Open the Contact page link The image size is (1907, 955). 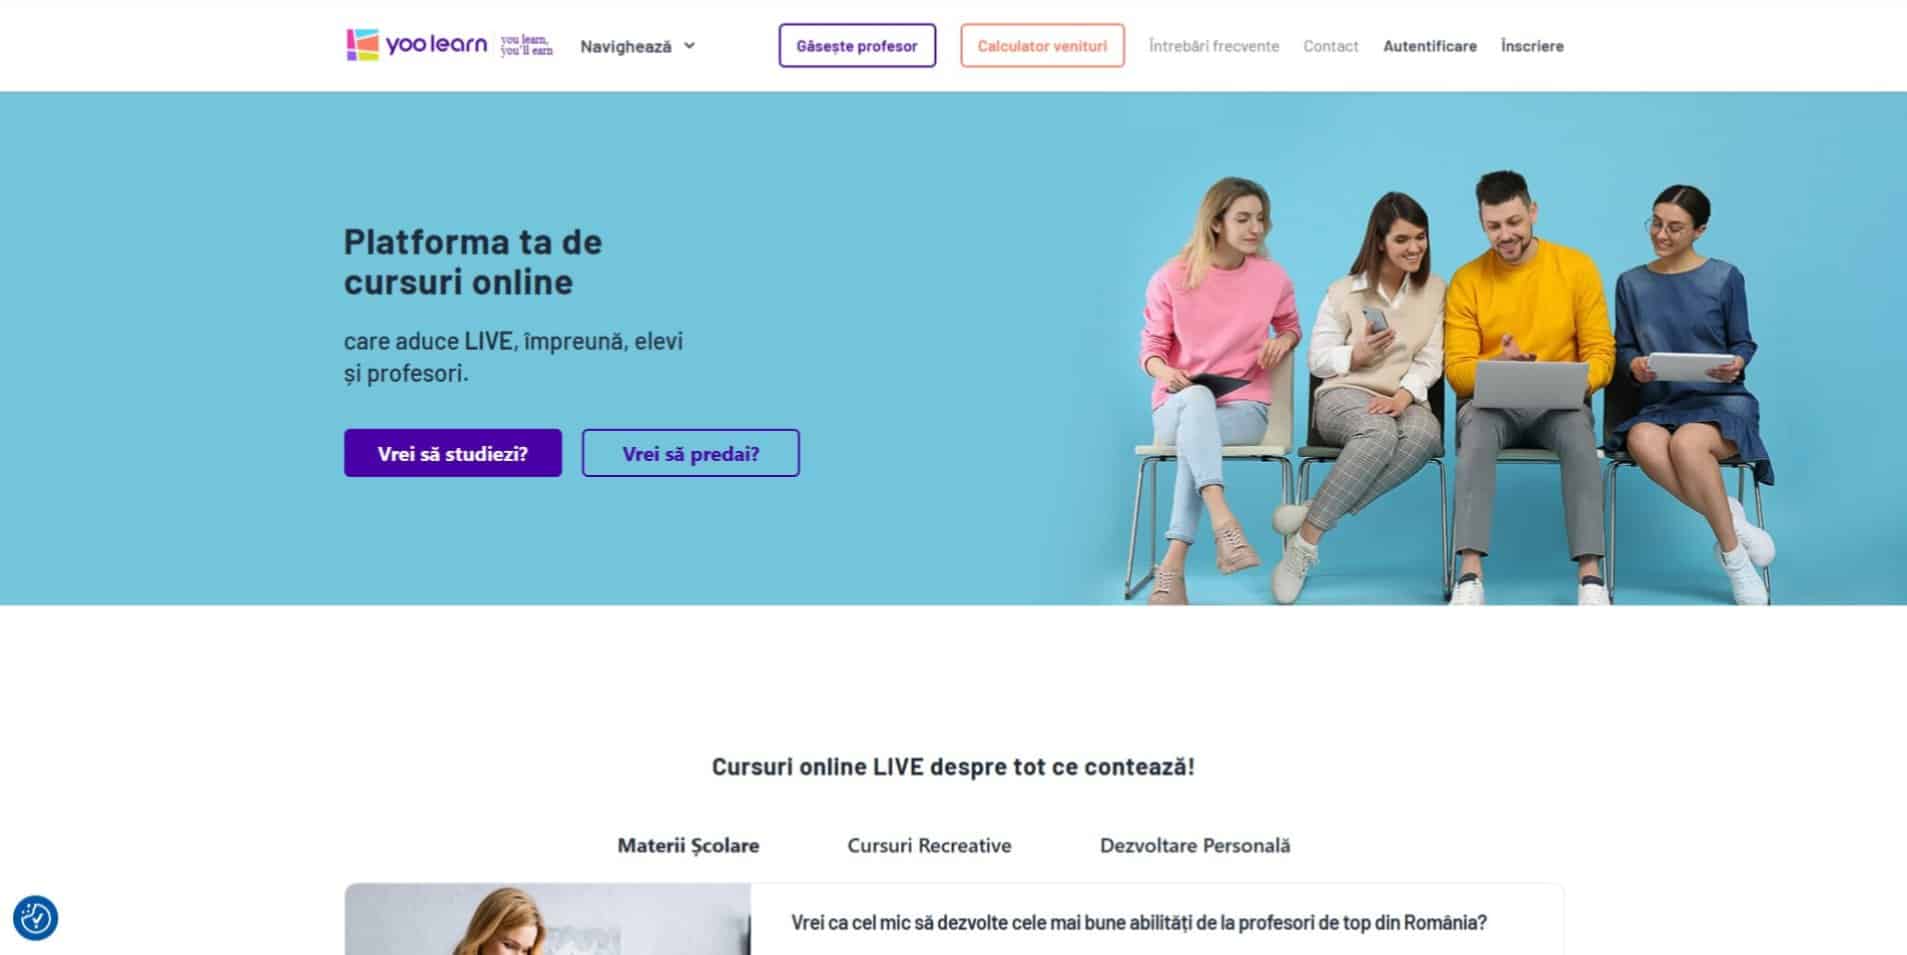pos(1330,46)
